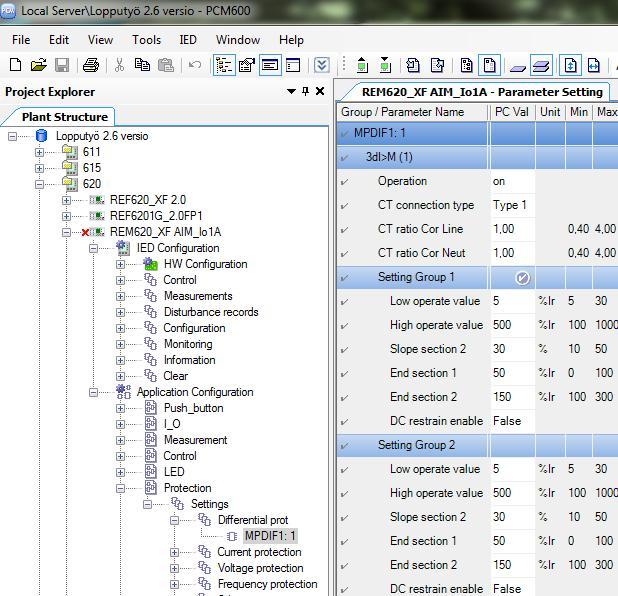This screenshot has height=596, width=618.
Task: Expand the REF6201G_2.0FP1 node
Action: pos(66,216)
